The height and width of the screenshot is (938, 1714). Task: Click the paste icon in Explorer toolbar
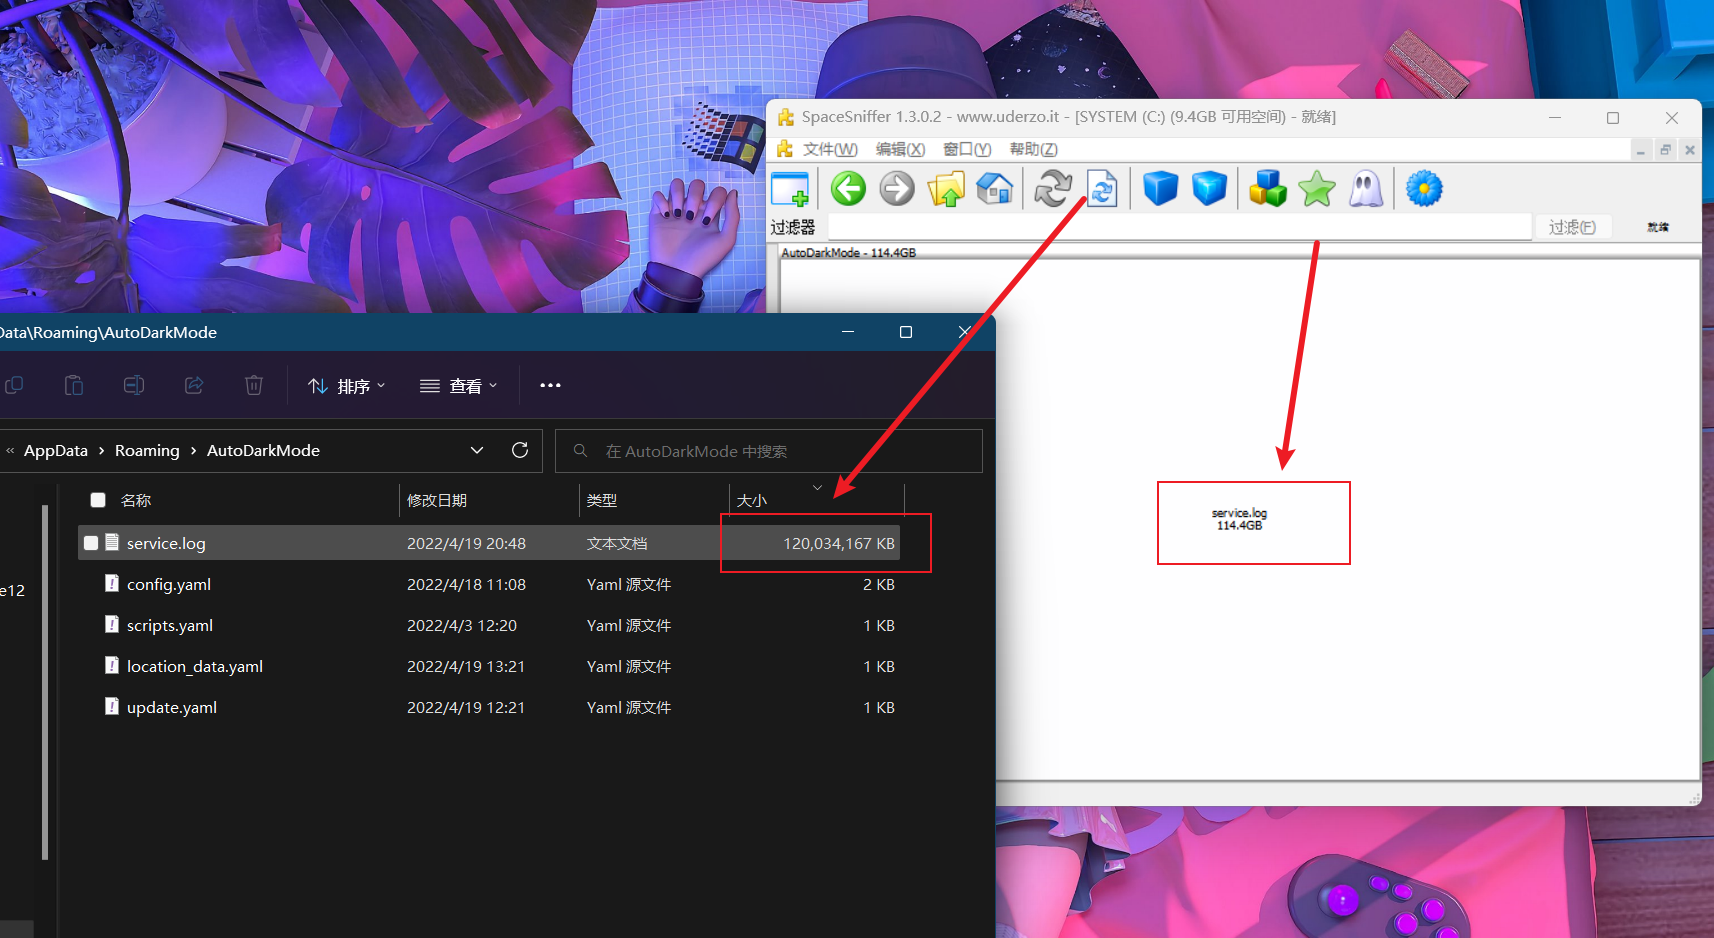pyautogui.click(x=74, y=385)
